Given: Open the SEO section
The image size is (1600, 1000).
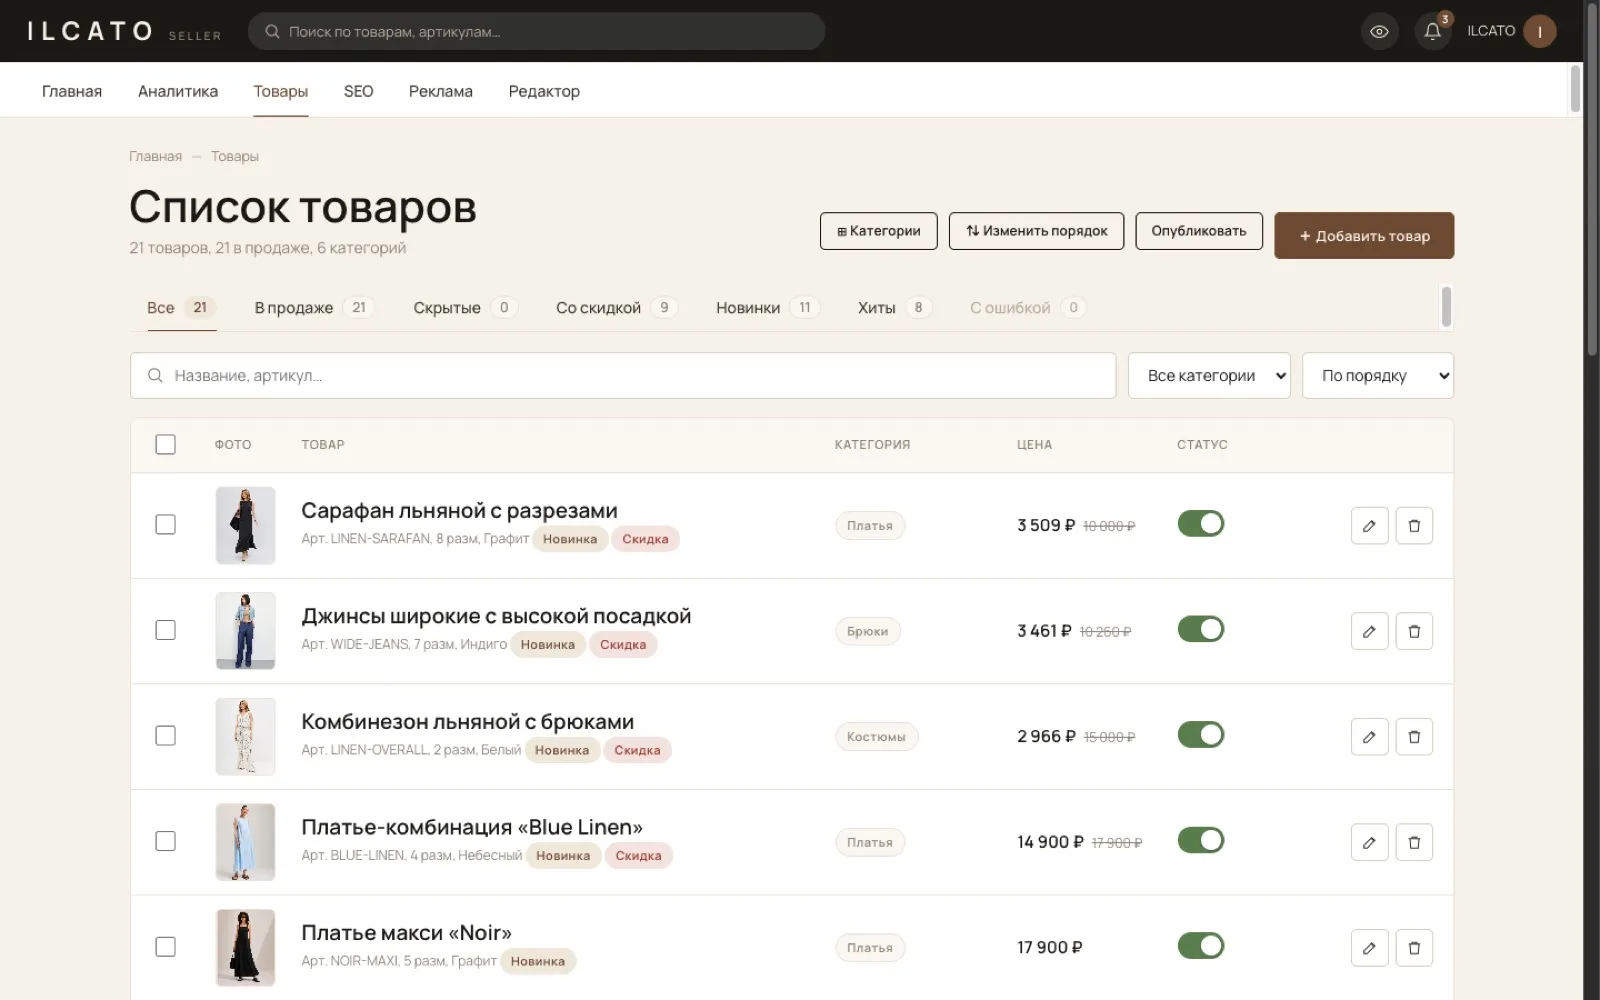Looking at the screenshot, I should tap(358, 91).
